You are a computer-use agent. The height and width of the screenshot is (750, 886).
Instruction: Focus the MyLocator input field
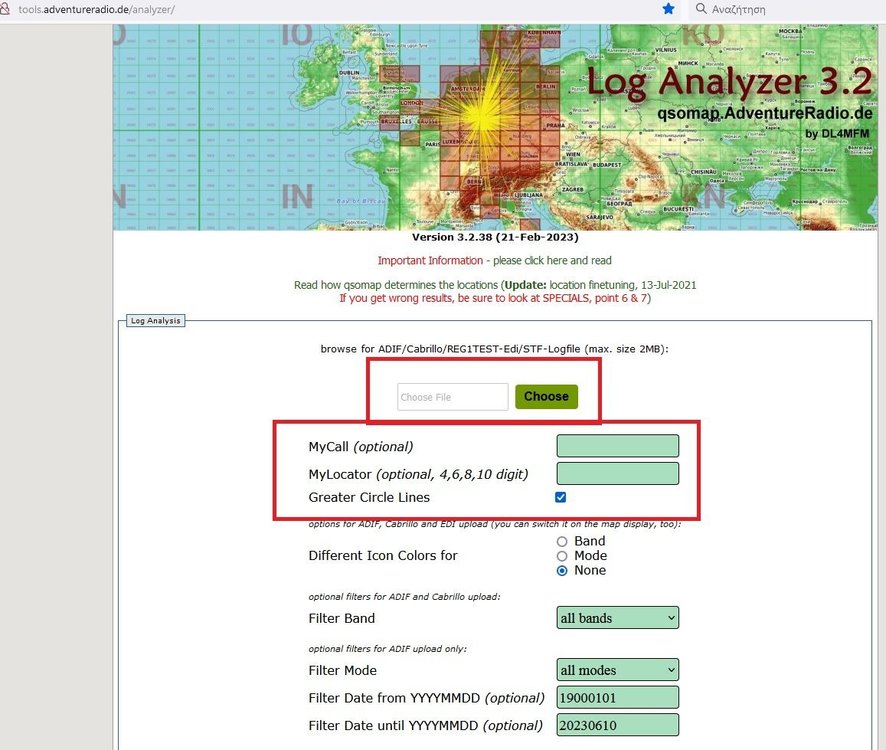pos(617,473)
